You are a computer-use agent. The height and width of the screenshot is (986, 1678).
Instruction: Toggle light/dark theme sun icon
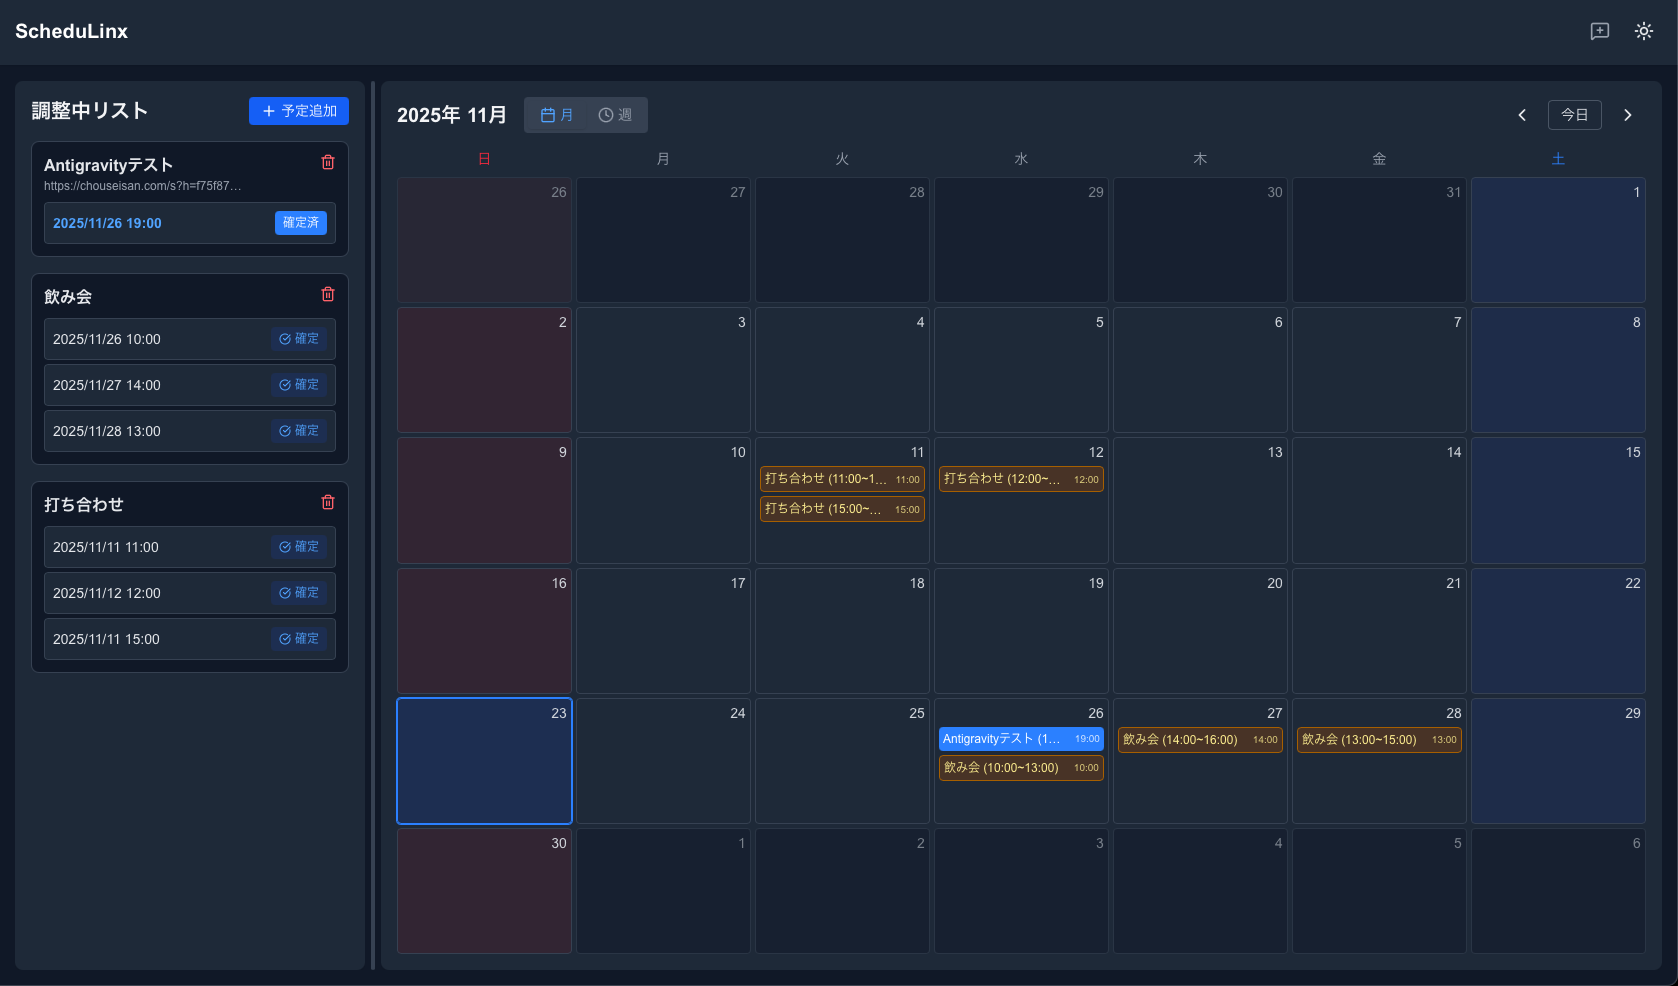(x=1644, y=31)
